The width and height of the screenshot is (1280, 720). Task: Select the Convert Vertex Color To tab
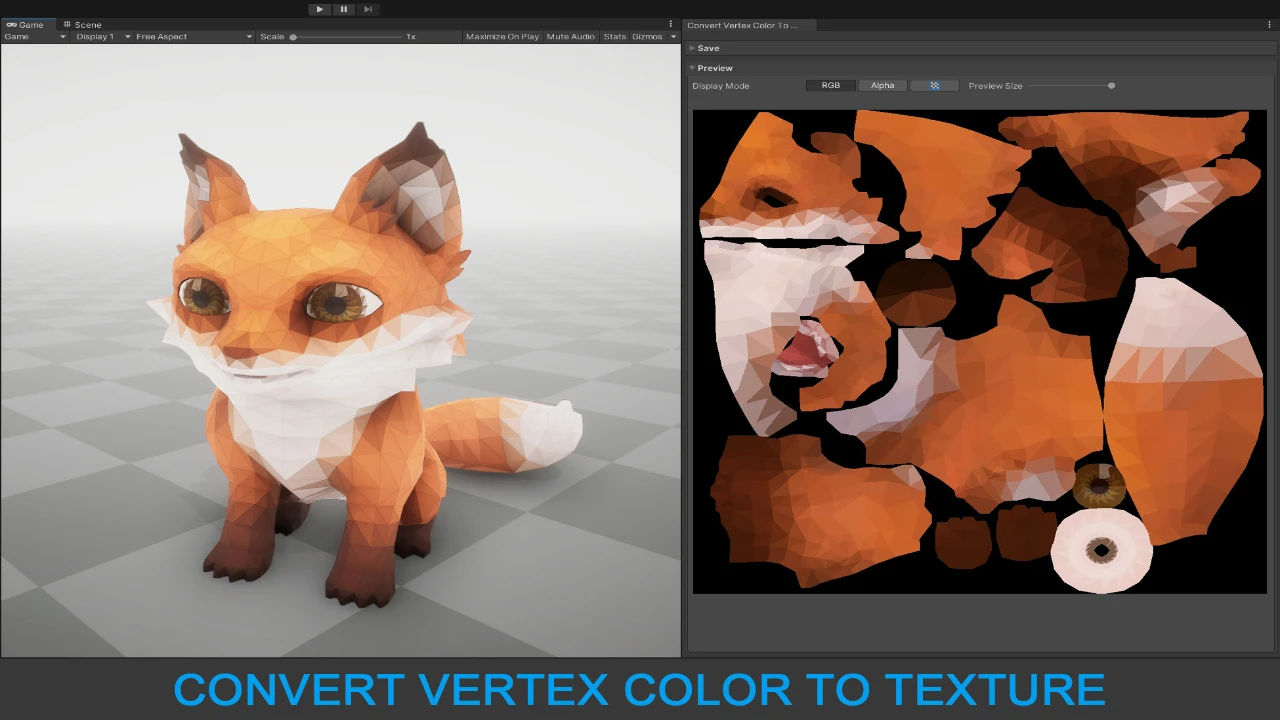tap(742, 25)
